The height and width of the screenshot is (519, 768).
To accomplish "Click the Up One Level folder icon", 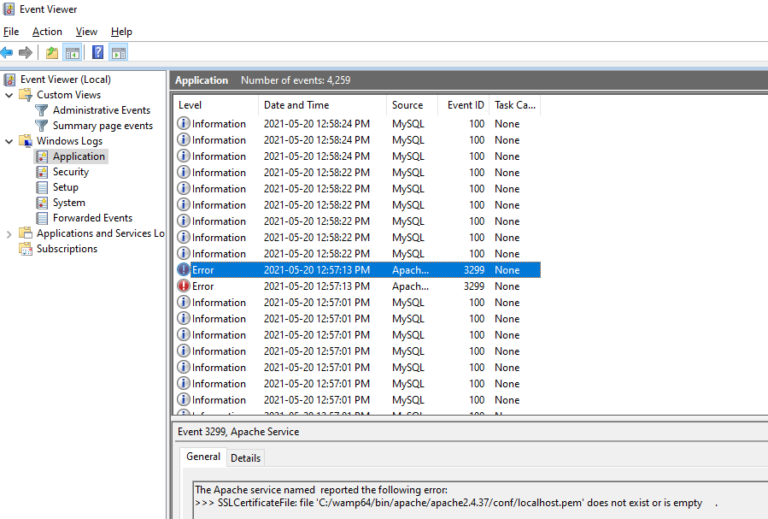I will [52, 53].
